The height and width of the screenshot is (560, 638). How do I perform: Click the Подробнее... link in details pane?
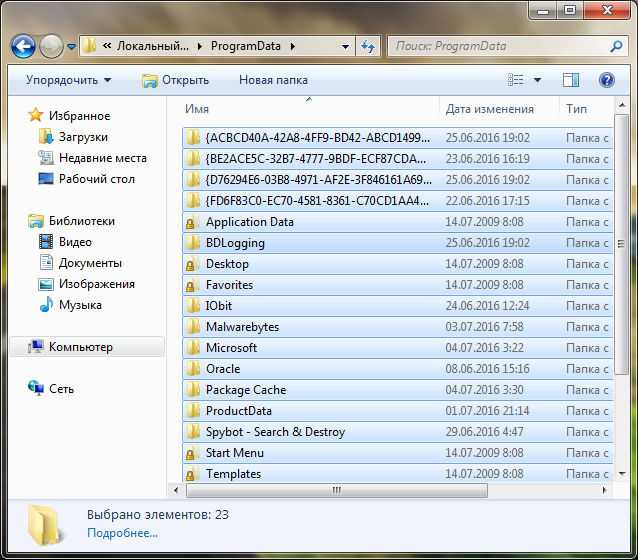click(122, 533)
